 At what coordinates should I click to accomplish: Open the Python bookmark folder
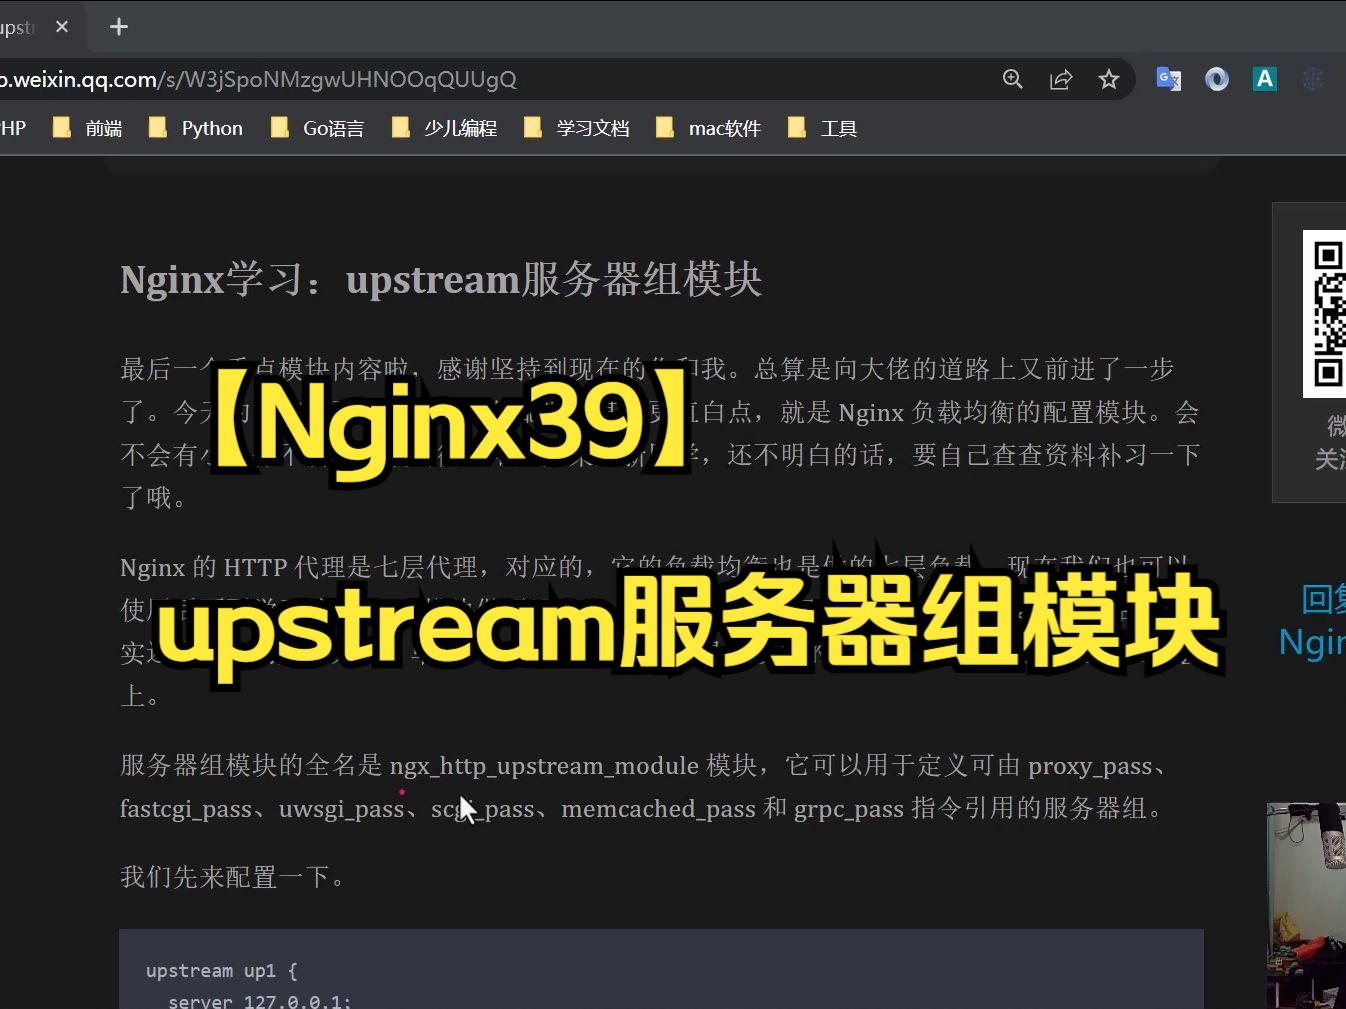click(196, 128)
